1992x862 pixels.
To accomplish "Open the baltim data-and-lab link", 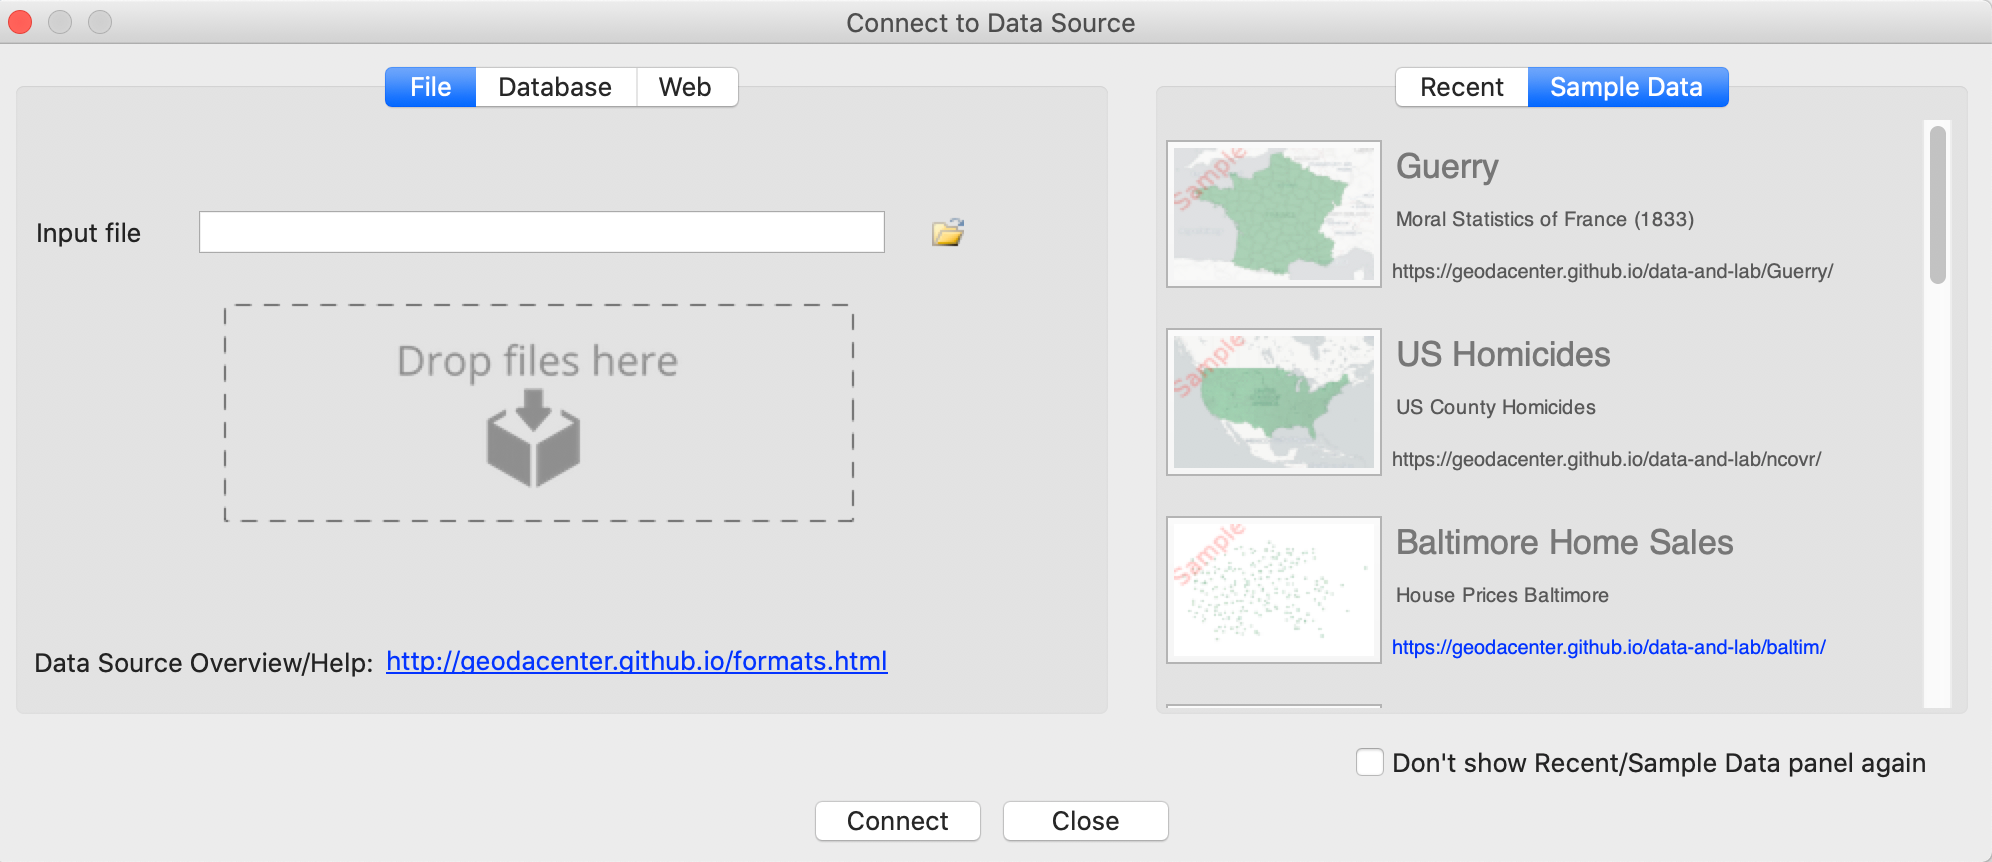I will (1608, 647).
